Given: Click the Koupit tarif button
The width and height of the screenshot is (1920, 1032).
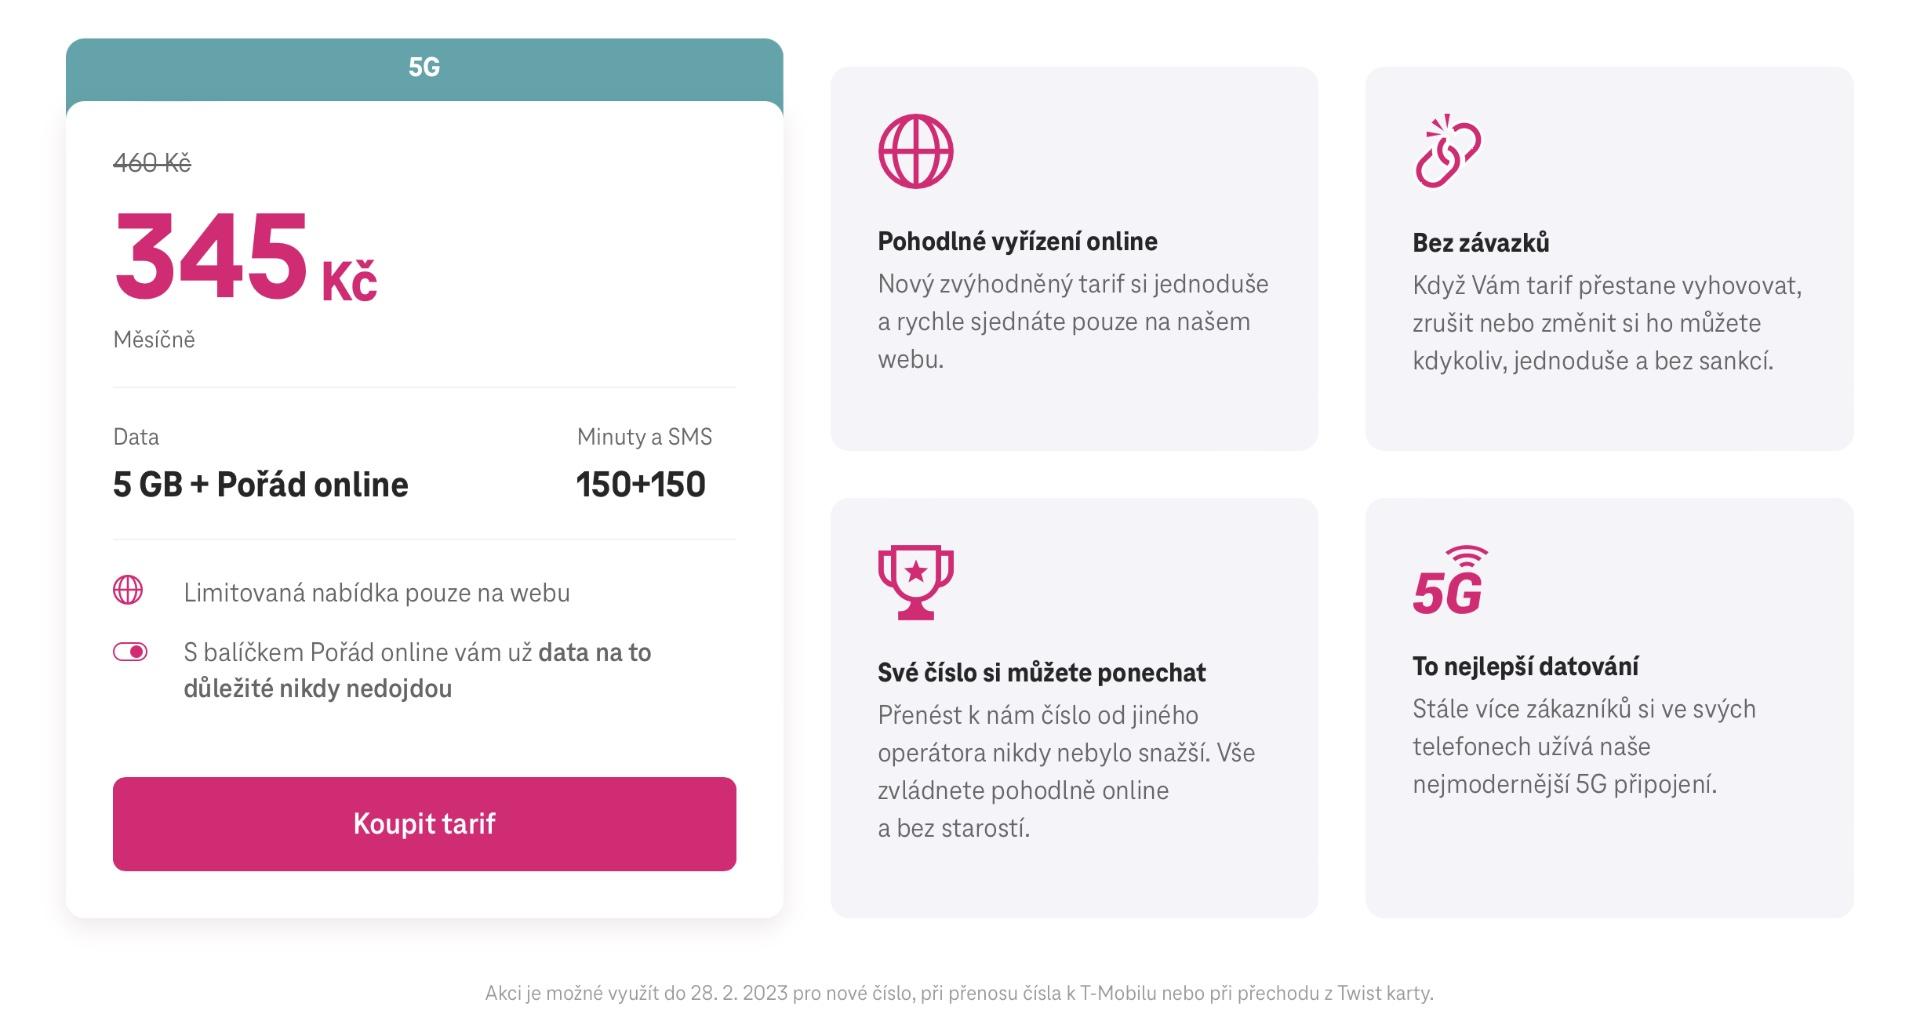Looking at the screenshot, I should coord(424,823).
